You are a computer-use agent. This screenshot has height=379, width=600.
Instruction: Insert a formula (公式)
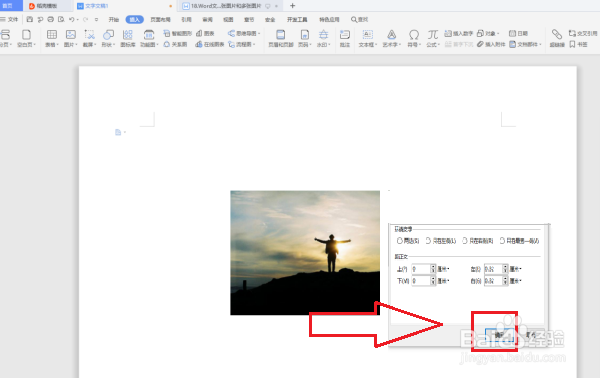[x=432, y=39]
